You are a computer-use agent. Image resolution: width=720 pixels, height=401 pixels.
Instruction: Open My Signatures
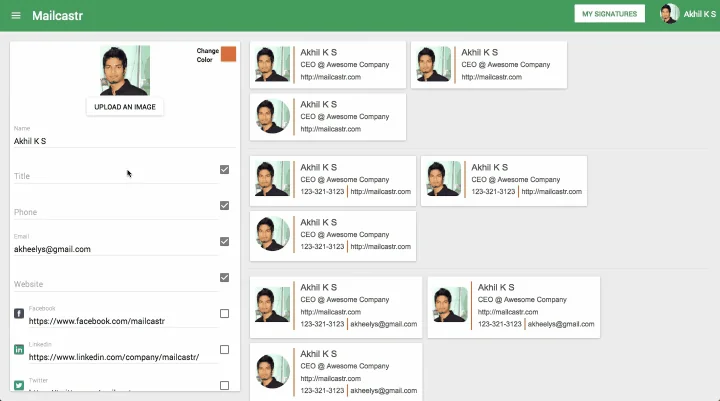coord(609,14)
